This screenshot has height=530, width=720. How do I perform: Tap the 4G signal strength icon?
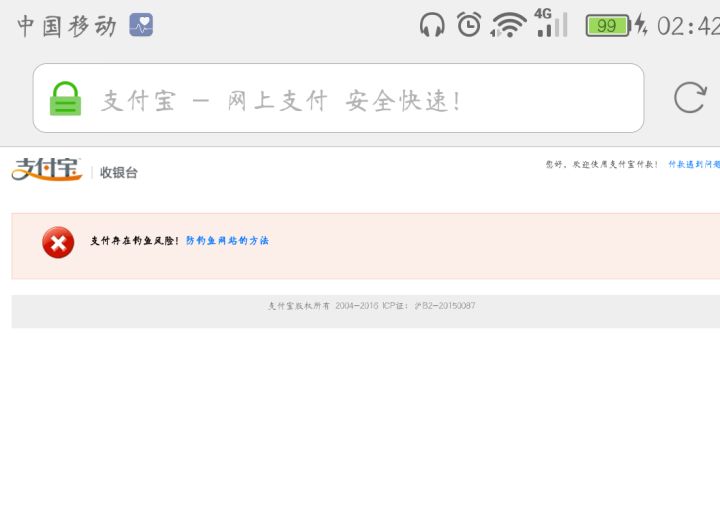click(x=551, y=23)
